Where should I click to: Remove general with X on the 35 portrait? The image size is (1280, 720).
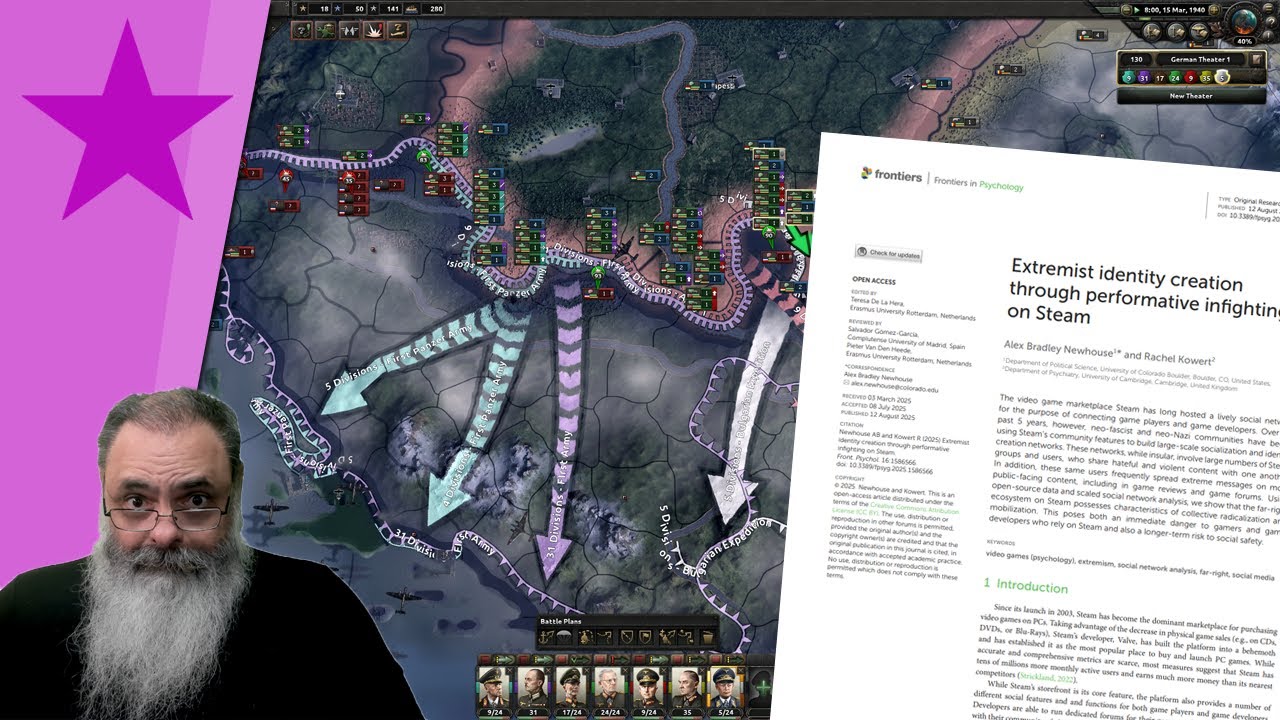pyautogui.click(x=702, y=671)
